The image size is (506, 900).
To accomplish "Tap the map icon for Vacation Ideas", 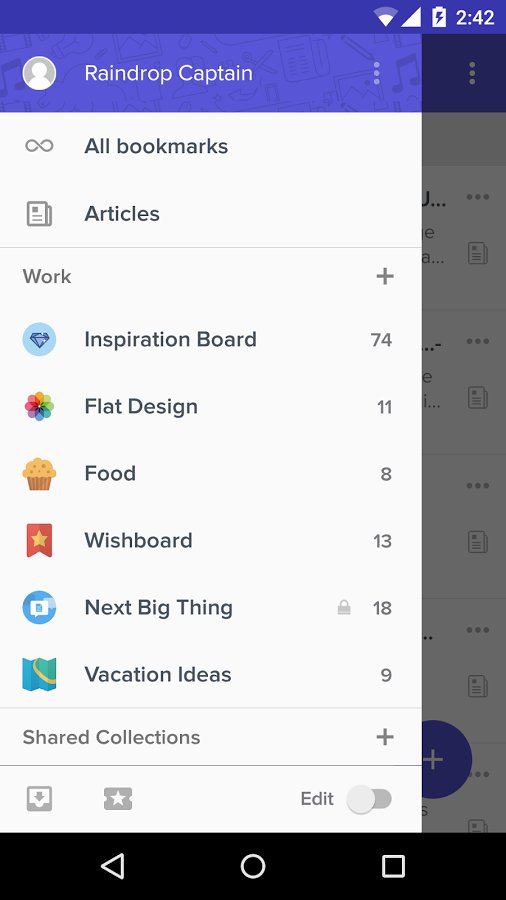I will (x=39, y=674).
